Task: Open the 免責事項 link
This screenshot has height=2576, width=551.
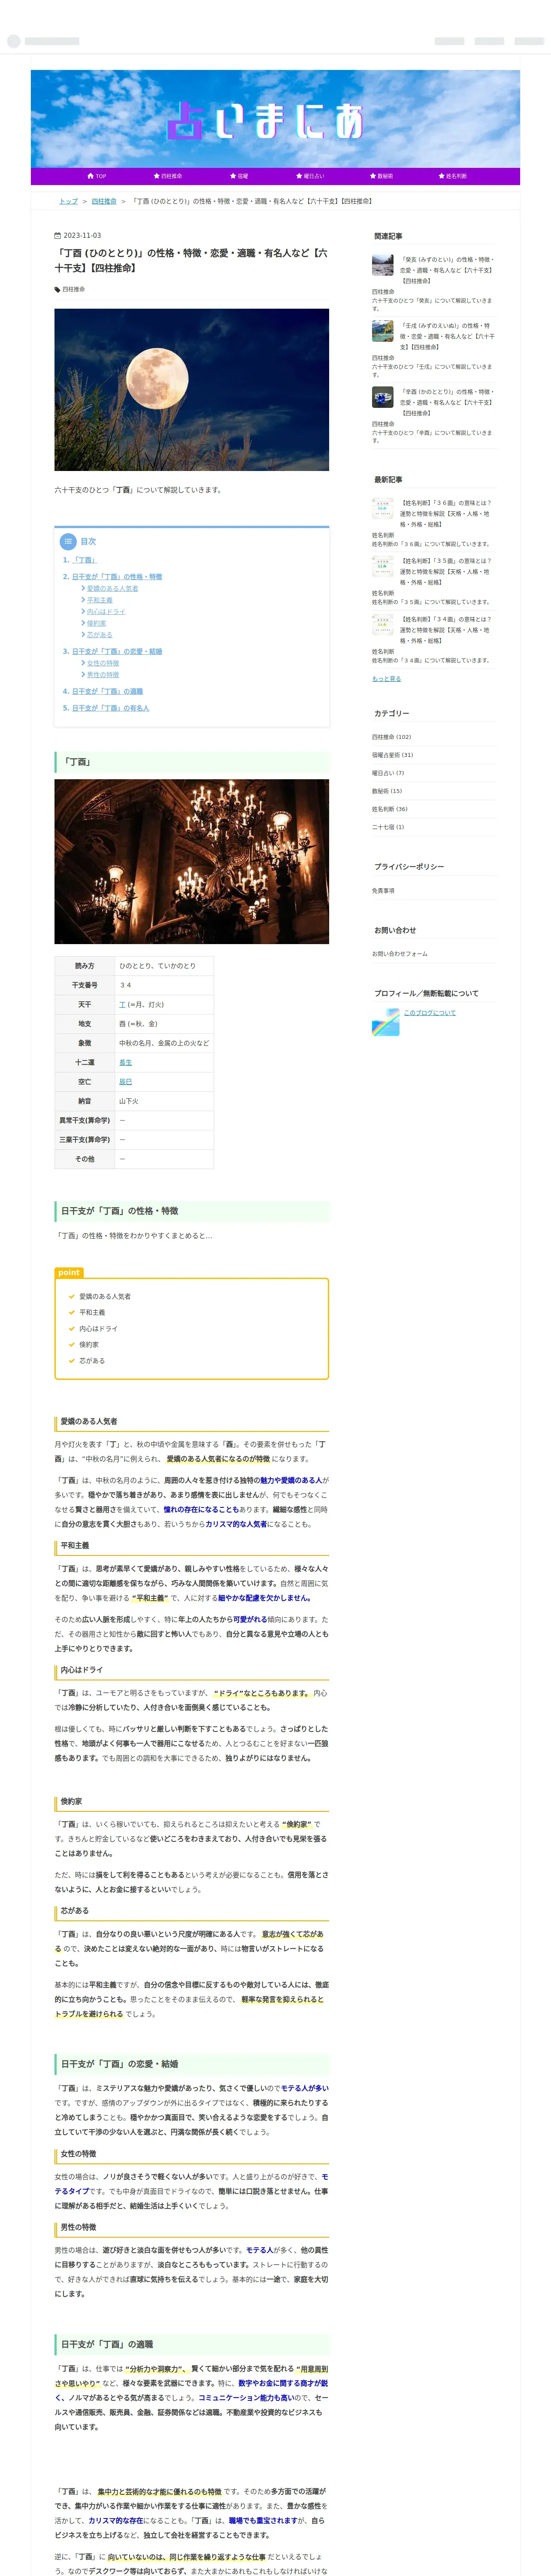Action: pos(383,891)
